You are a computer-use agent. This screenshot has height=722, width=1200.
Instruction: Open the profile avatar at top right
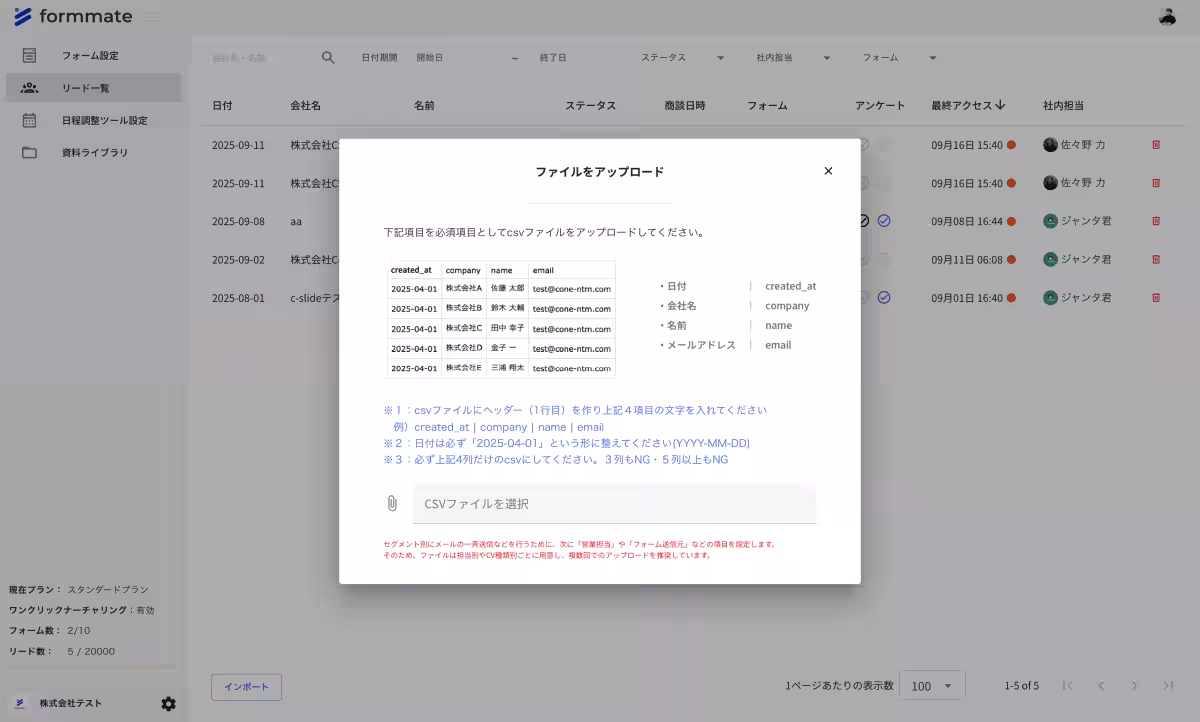[1168, 15]
